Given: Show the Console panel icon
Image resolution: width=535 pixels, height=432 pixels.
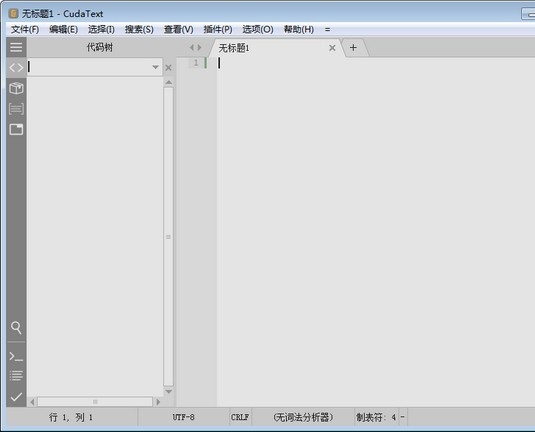Looking at the screenshot, I should [16, 357].
